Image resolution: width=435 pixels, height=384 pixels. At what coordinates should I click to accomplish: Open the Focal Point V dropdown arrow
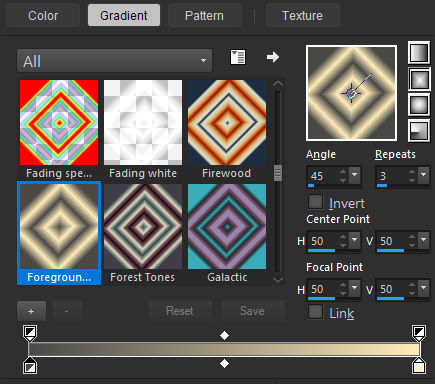click(424, 288)
